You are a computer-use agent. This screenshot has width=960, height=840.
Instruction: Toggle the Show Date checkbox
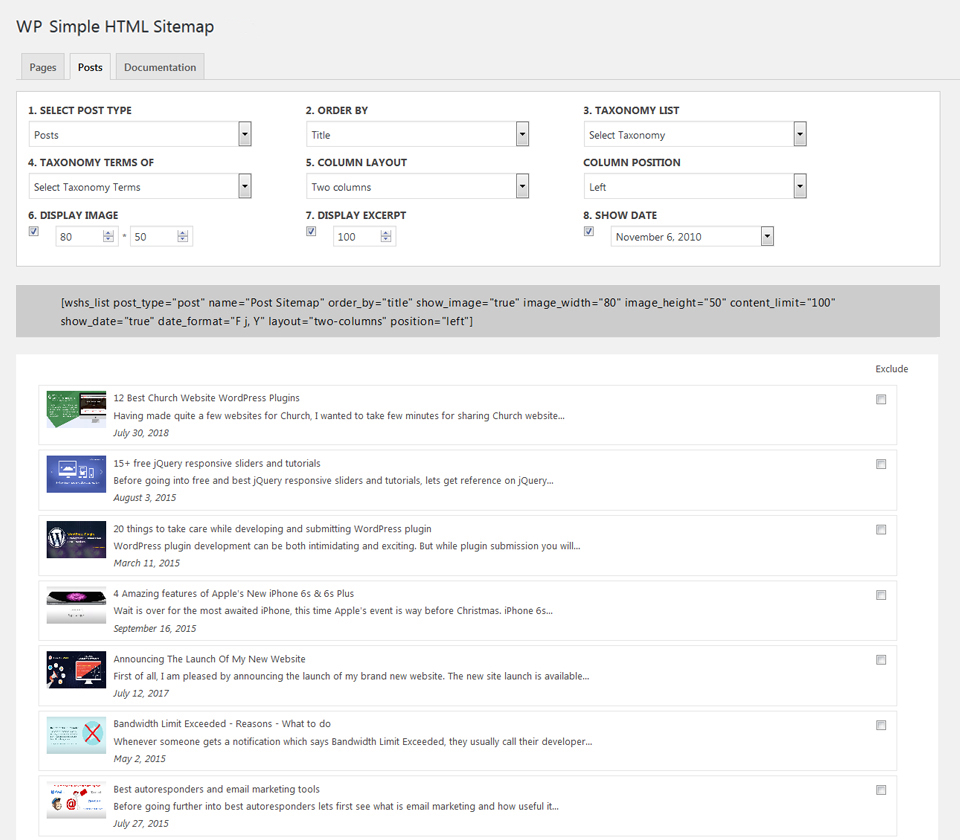[x=589, y=231]
